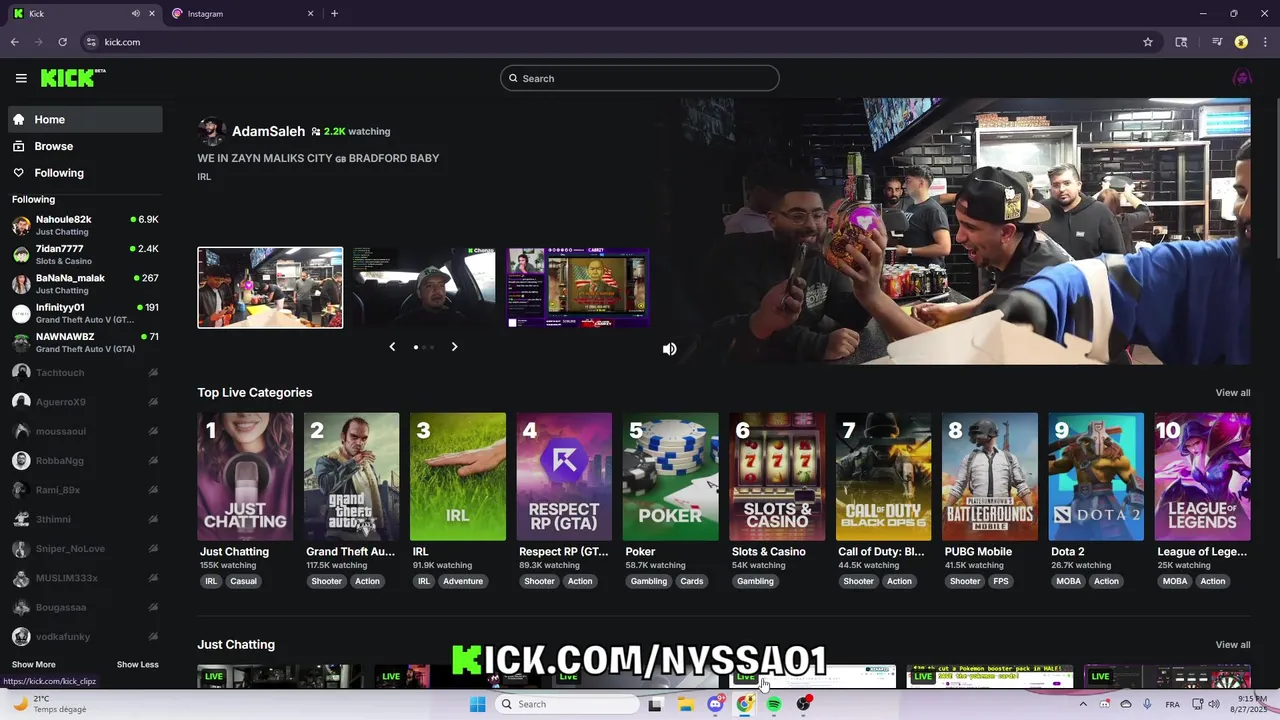
Task: Open Spotify from the taskbar
Action: coord(774,704)
